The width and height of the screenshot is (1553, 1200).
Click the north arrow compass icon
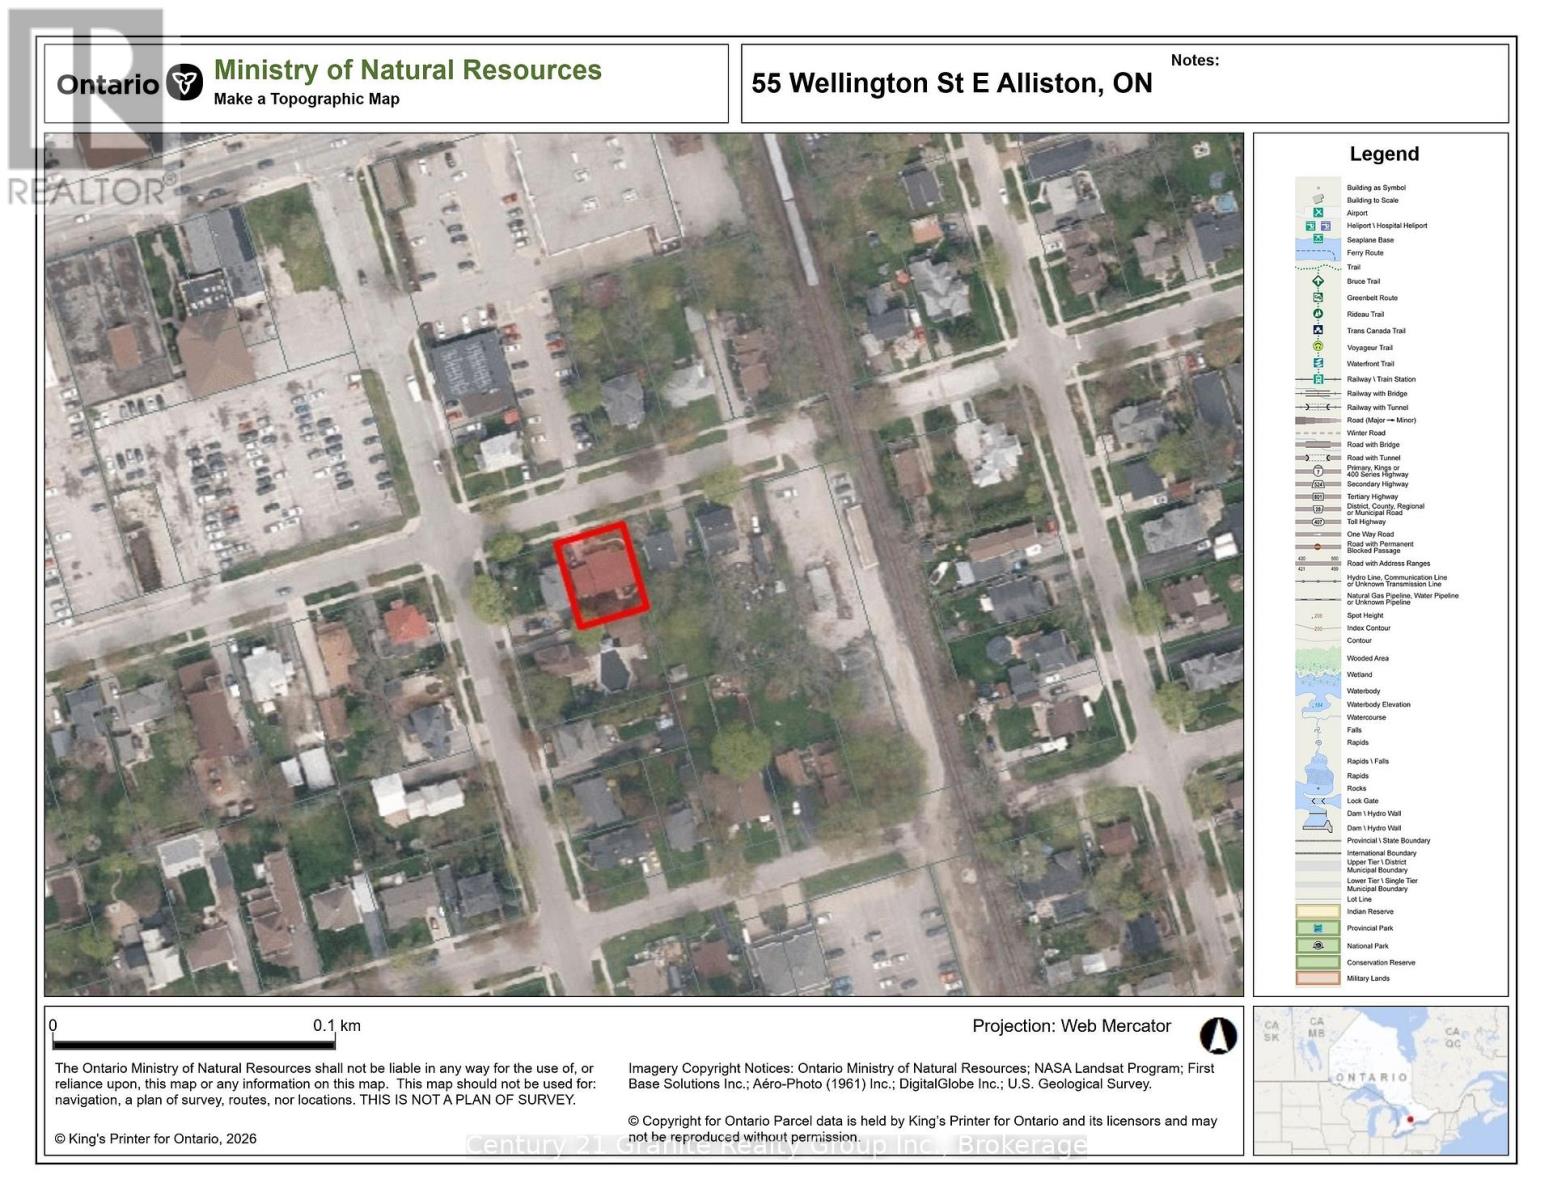(1218, 1036)
